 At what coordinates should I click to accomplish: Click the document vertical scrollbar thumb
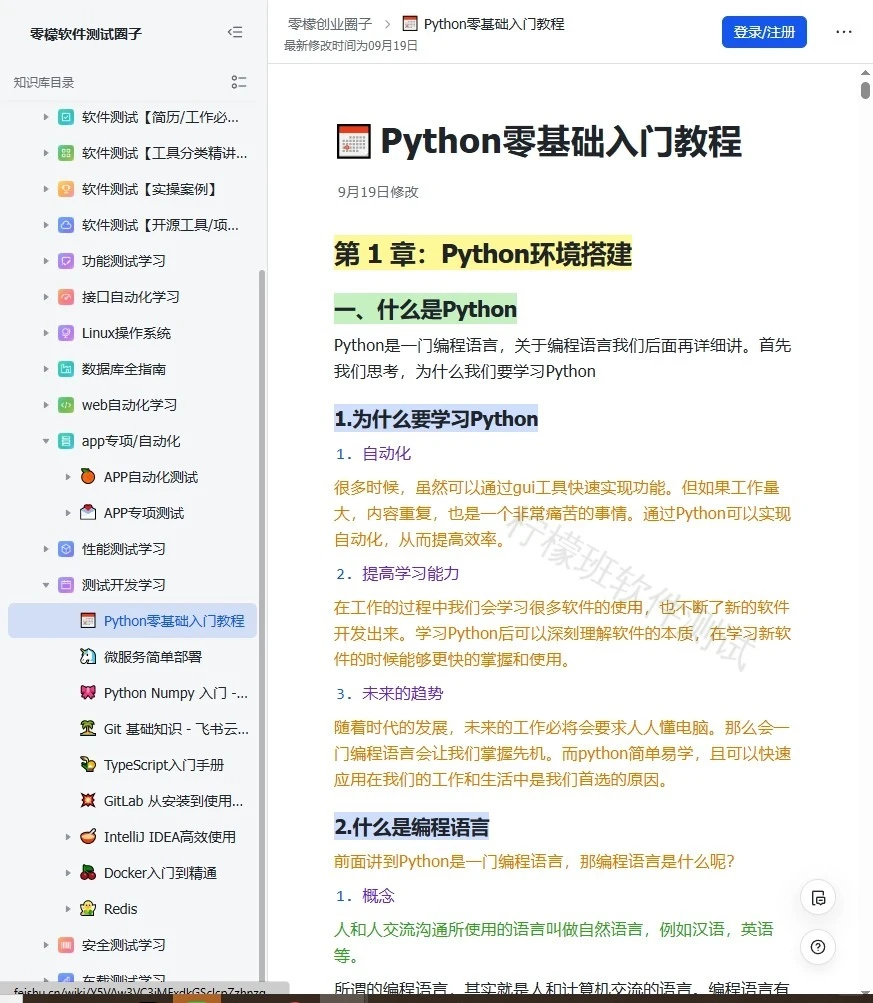[x=865, y=90]
